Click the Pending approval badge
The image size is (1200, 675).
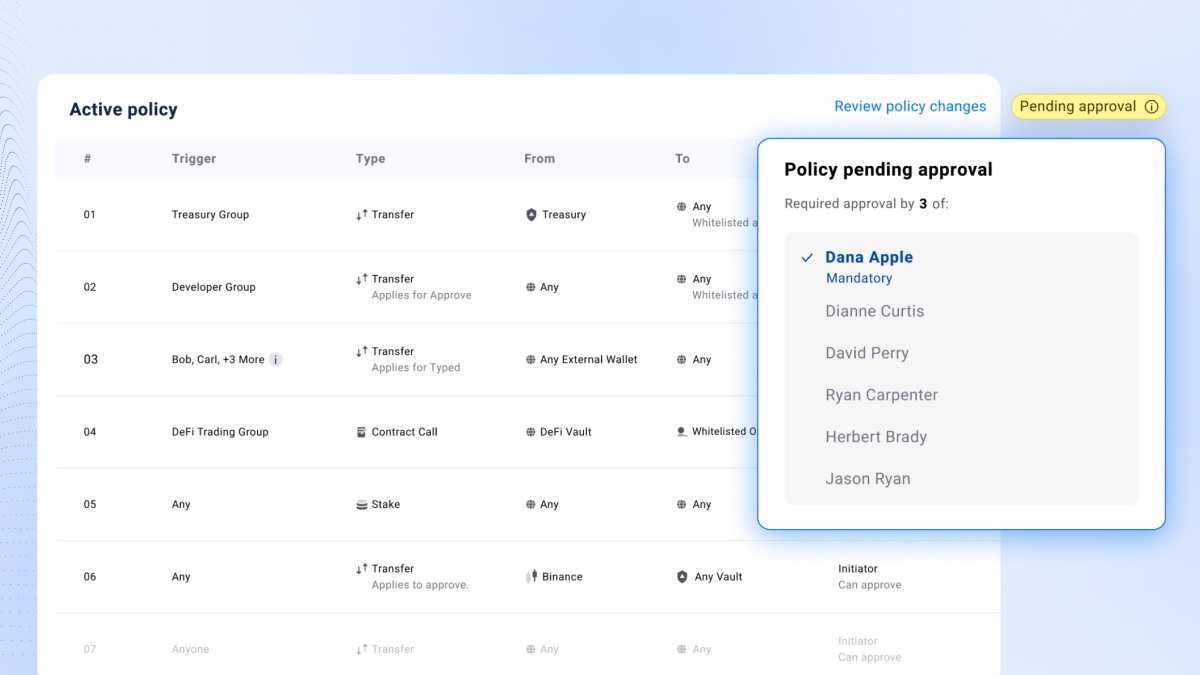pos(1088,106)
